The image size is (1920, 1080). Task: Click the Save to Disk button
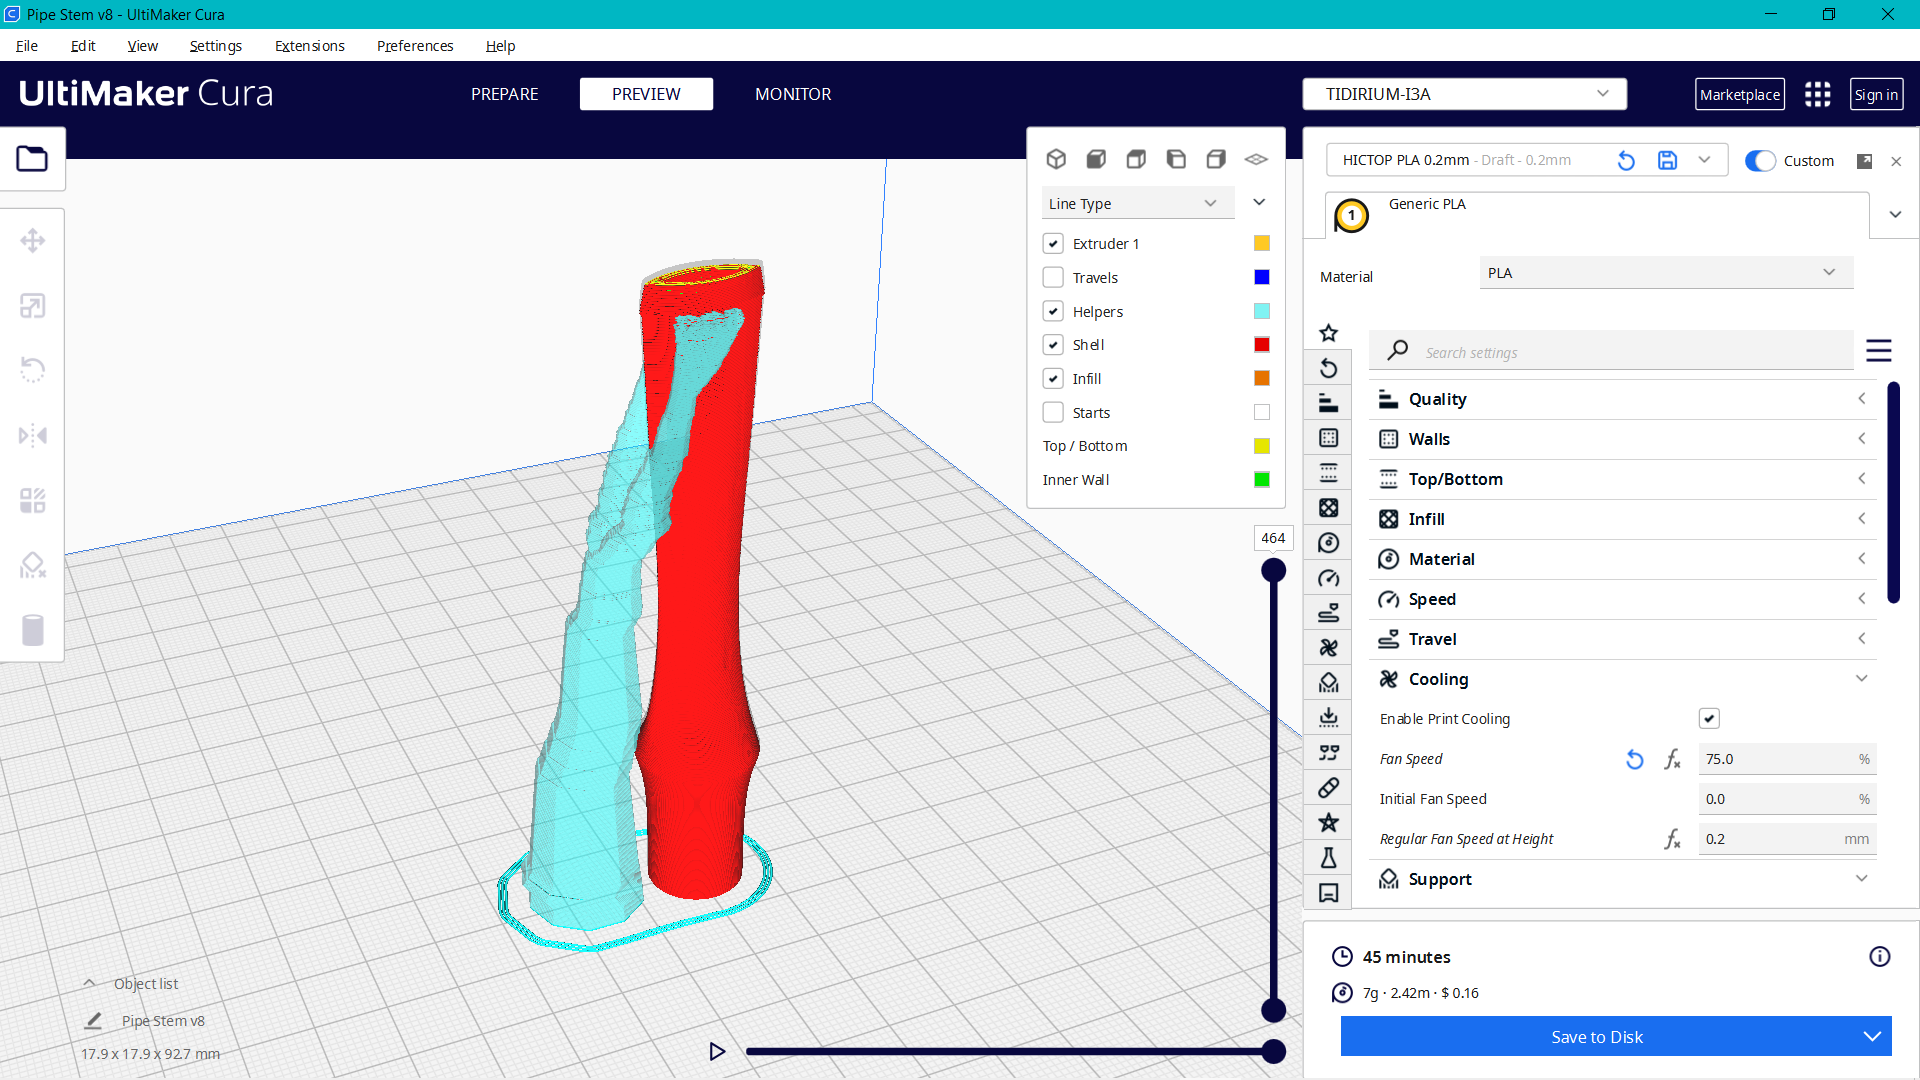[1596, 1036]
